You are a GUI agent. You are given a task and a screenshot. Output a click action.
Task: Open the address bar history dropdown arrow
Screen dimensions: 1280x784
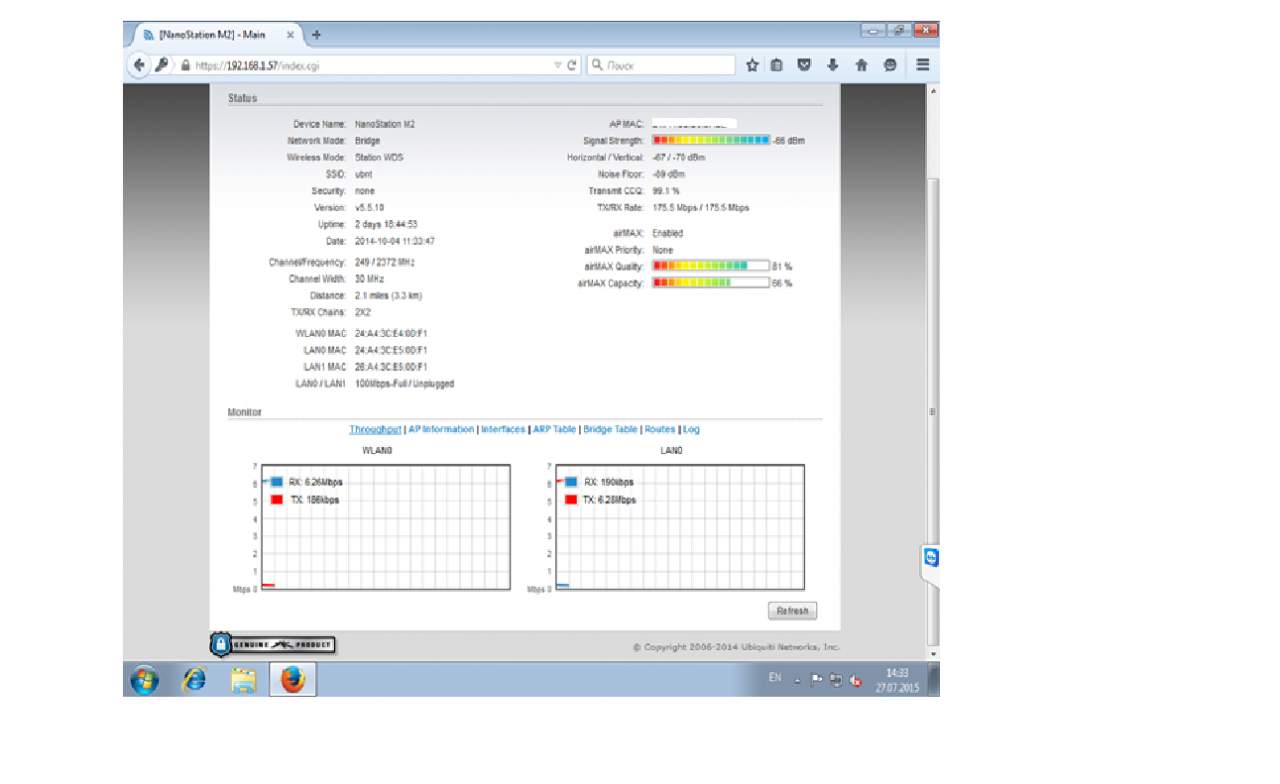[x=558, y=65]
